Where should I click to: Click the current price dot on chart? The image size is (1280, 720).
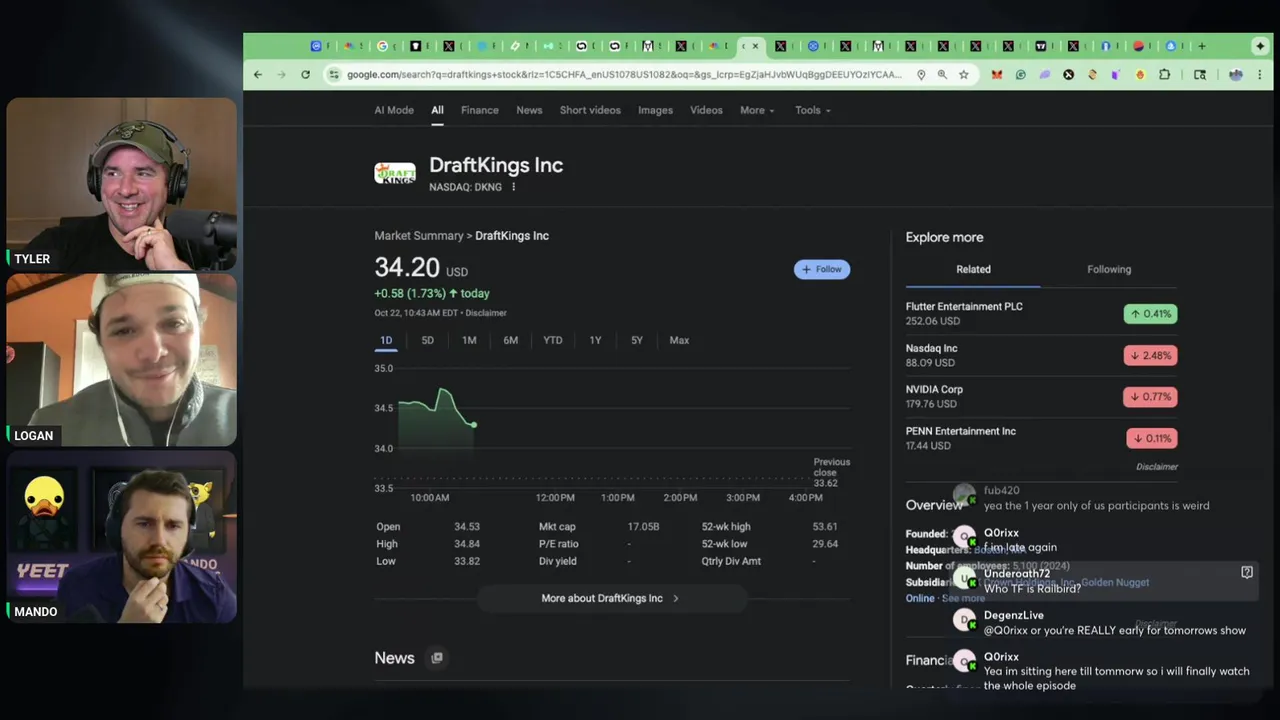(x=474, y=425)
